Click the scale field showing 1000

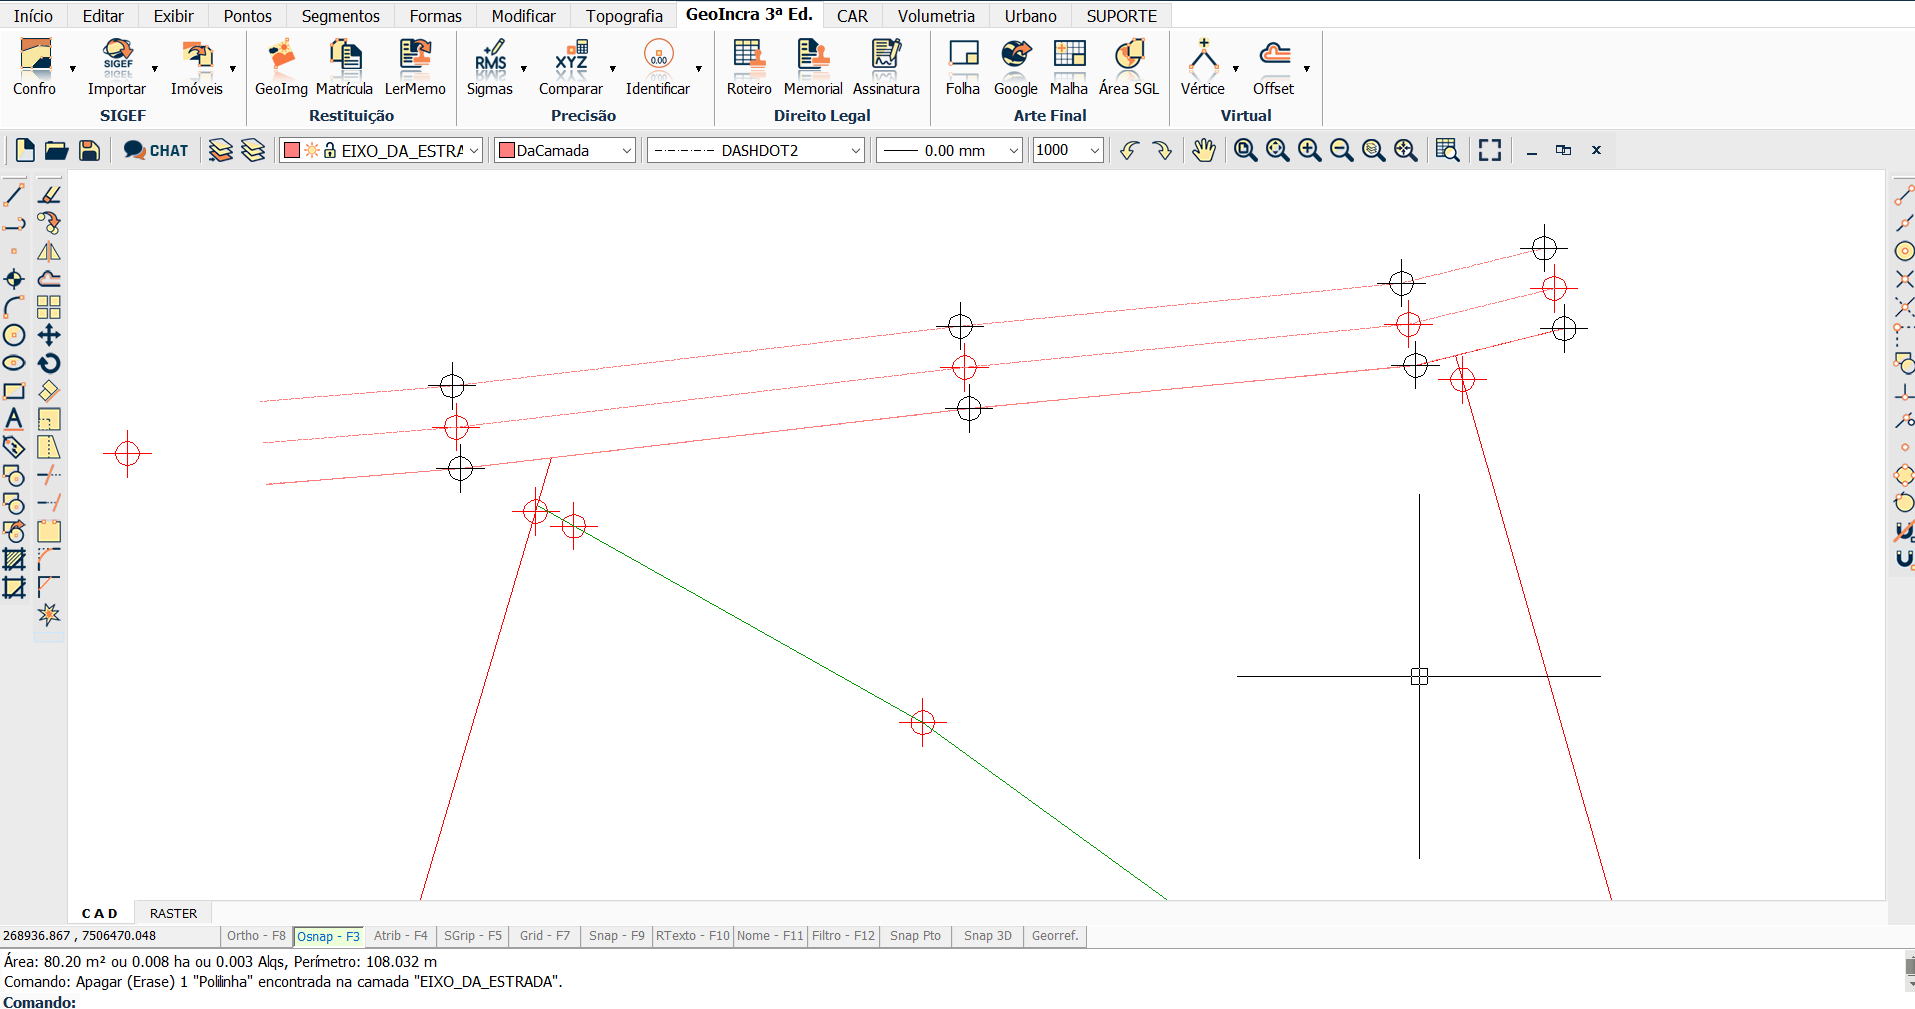tap(1058, 150)
